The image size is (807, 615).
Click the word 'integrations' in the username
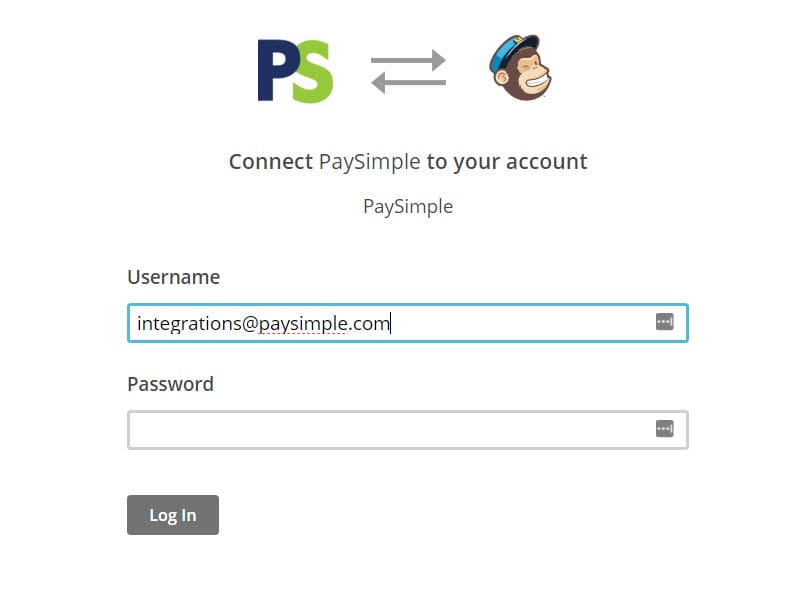click(189, 324)
